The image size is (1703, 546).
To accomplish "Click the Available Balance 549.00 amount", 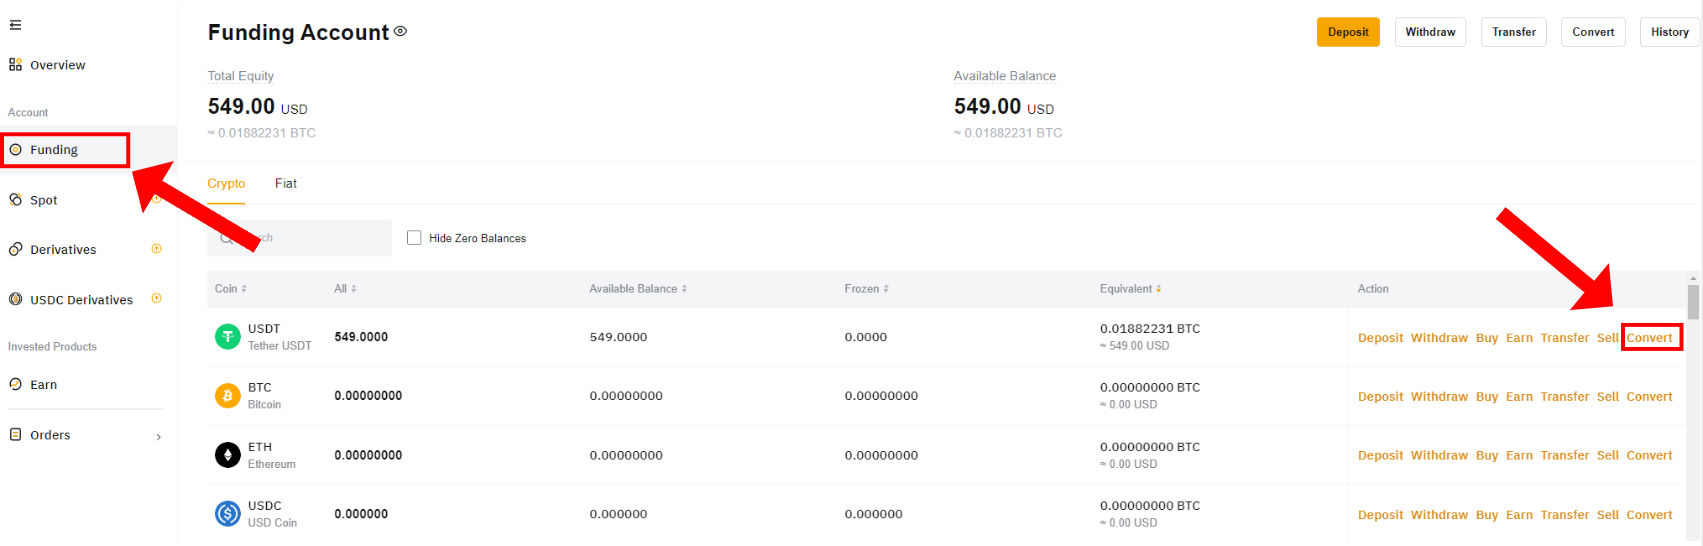I will [987, 106].
